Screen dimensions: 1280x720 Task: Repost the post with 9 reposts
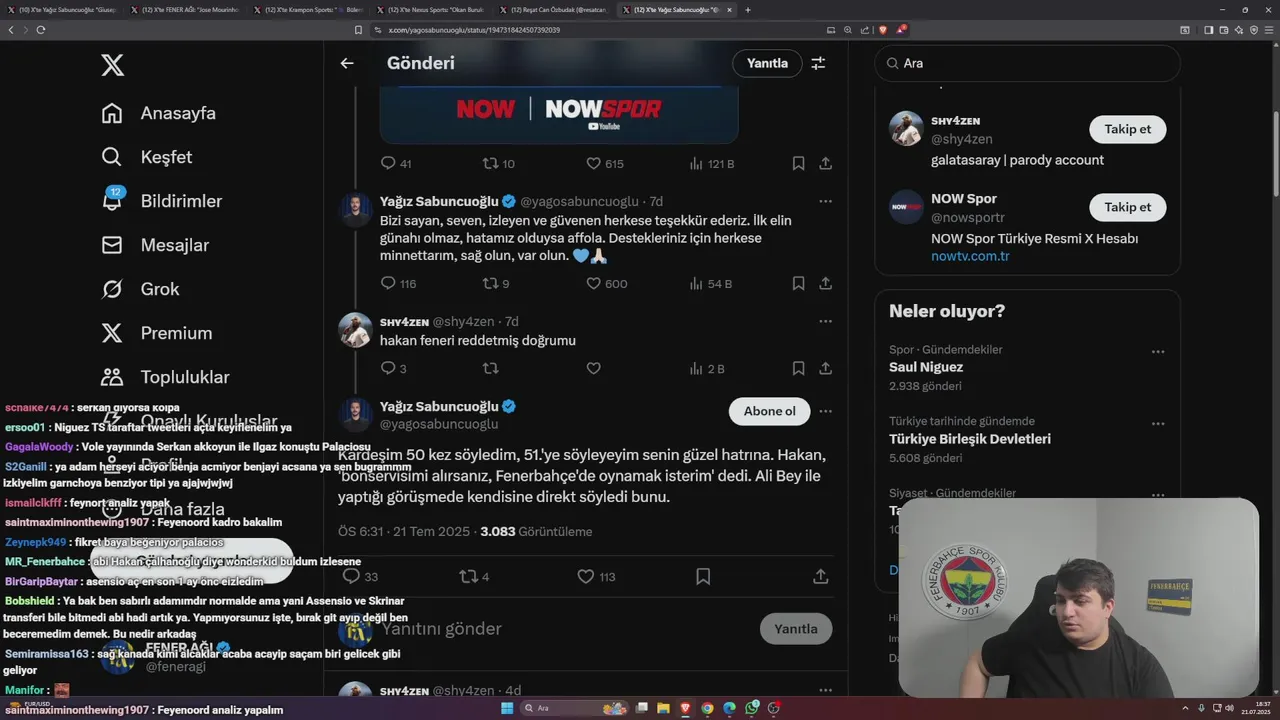point(490,283)
